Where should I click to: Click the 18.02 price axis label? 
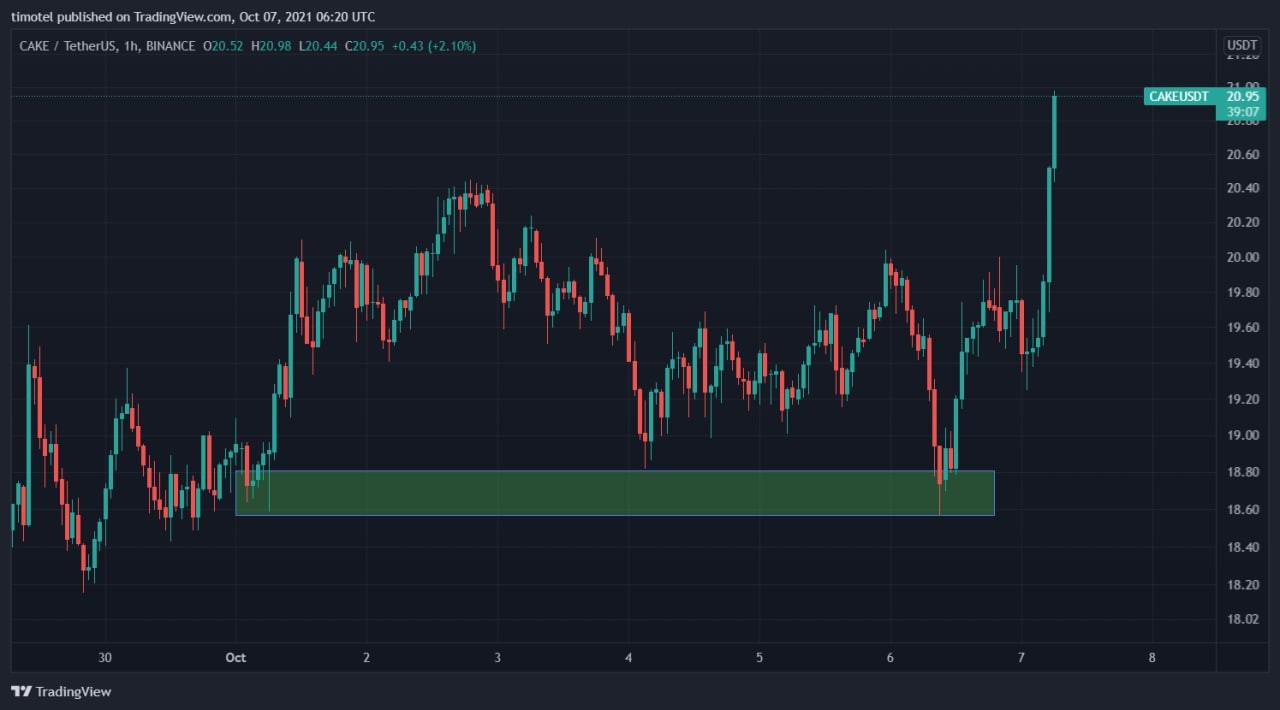(x=1242, y=619)
